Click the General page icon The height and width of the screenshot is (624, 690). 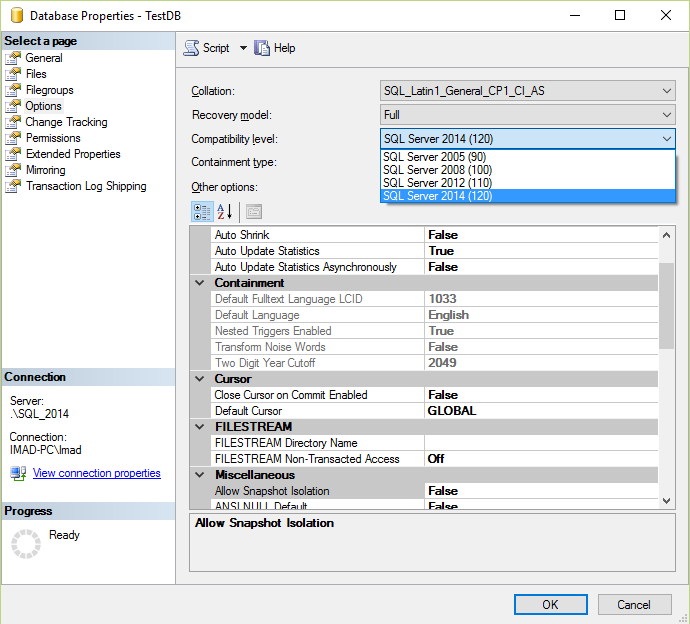[x=13, y=58]
